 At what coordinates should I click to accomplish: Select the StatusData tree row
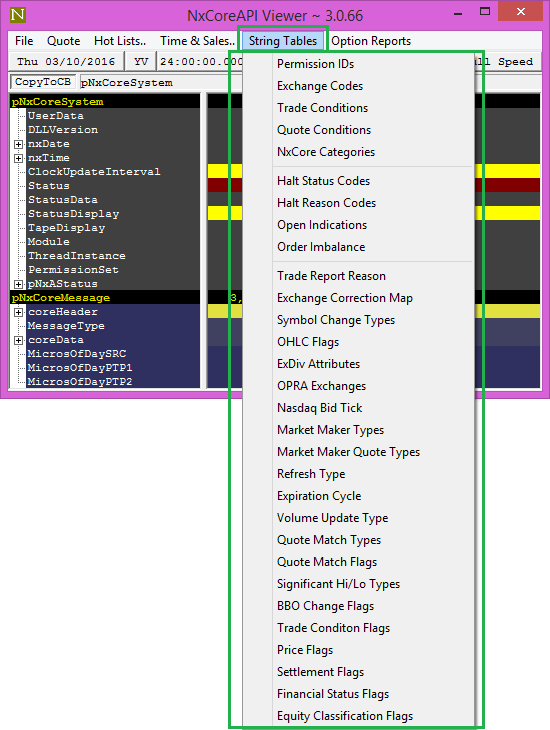click(63, 200)
